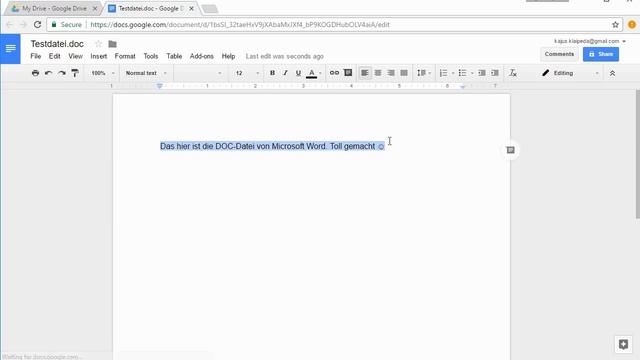The height and width of the screenshot is (360, 640).
Task: Redo the last action
Action: [x=62, y=73]
